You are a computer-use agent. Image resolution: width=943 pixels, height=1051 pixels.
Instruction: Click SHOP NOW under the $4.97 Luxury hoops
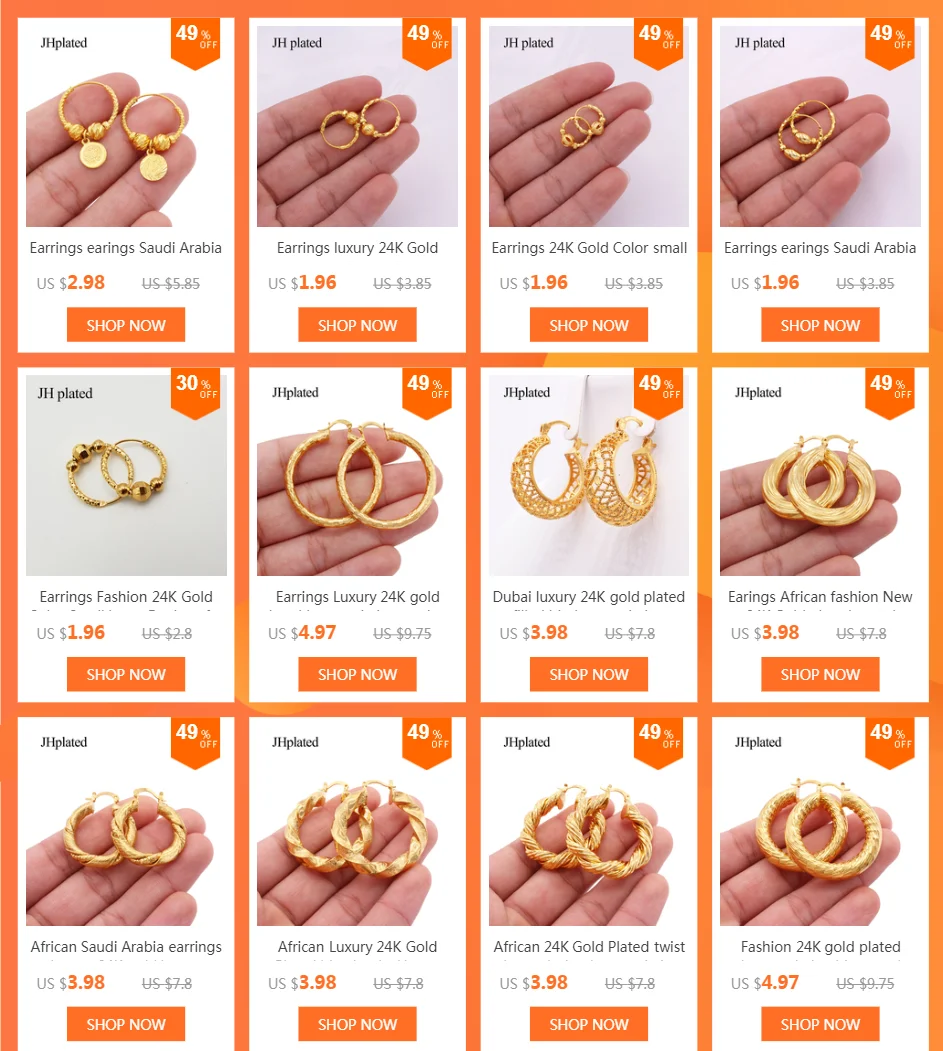tap(357, 674)
